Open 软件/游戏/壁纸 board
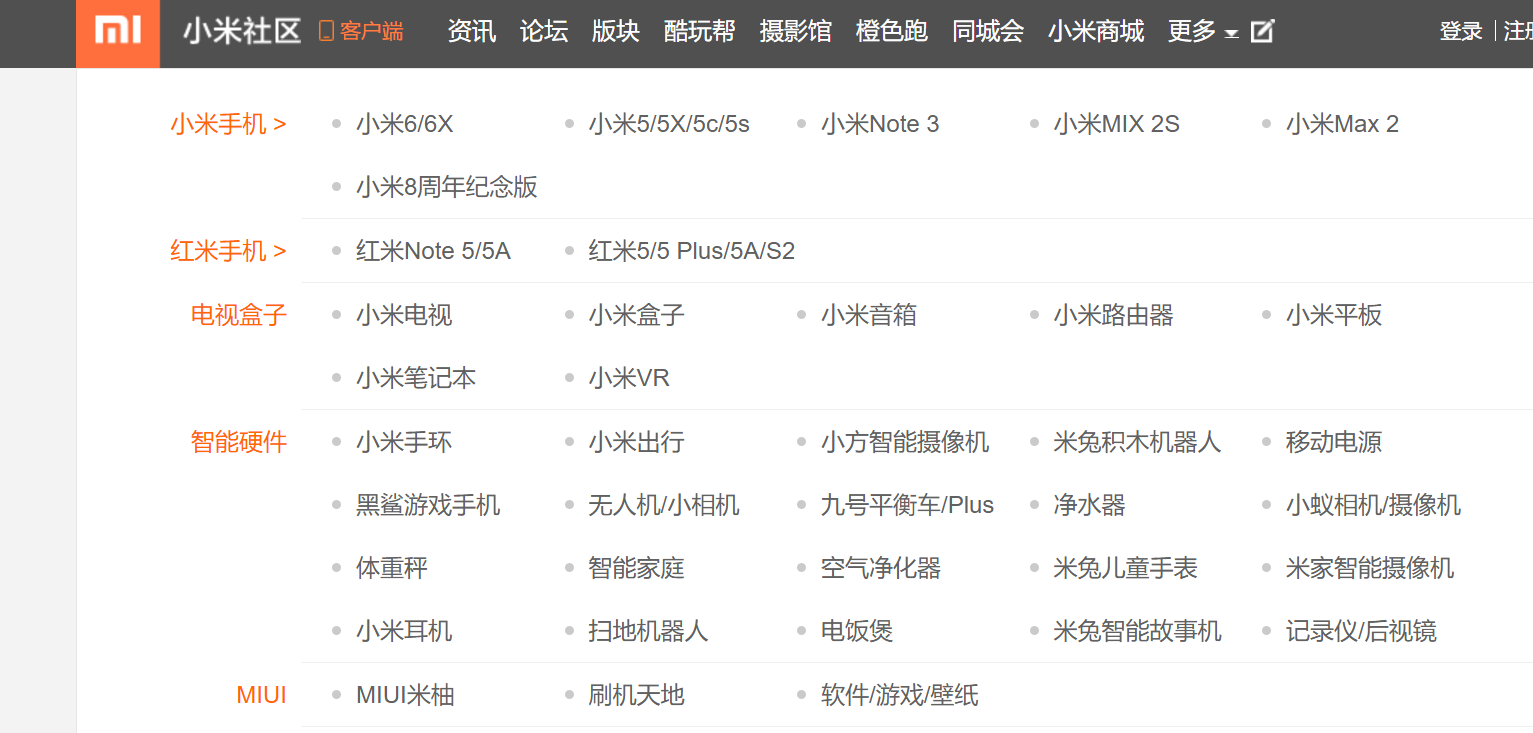 pos(900,695)
